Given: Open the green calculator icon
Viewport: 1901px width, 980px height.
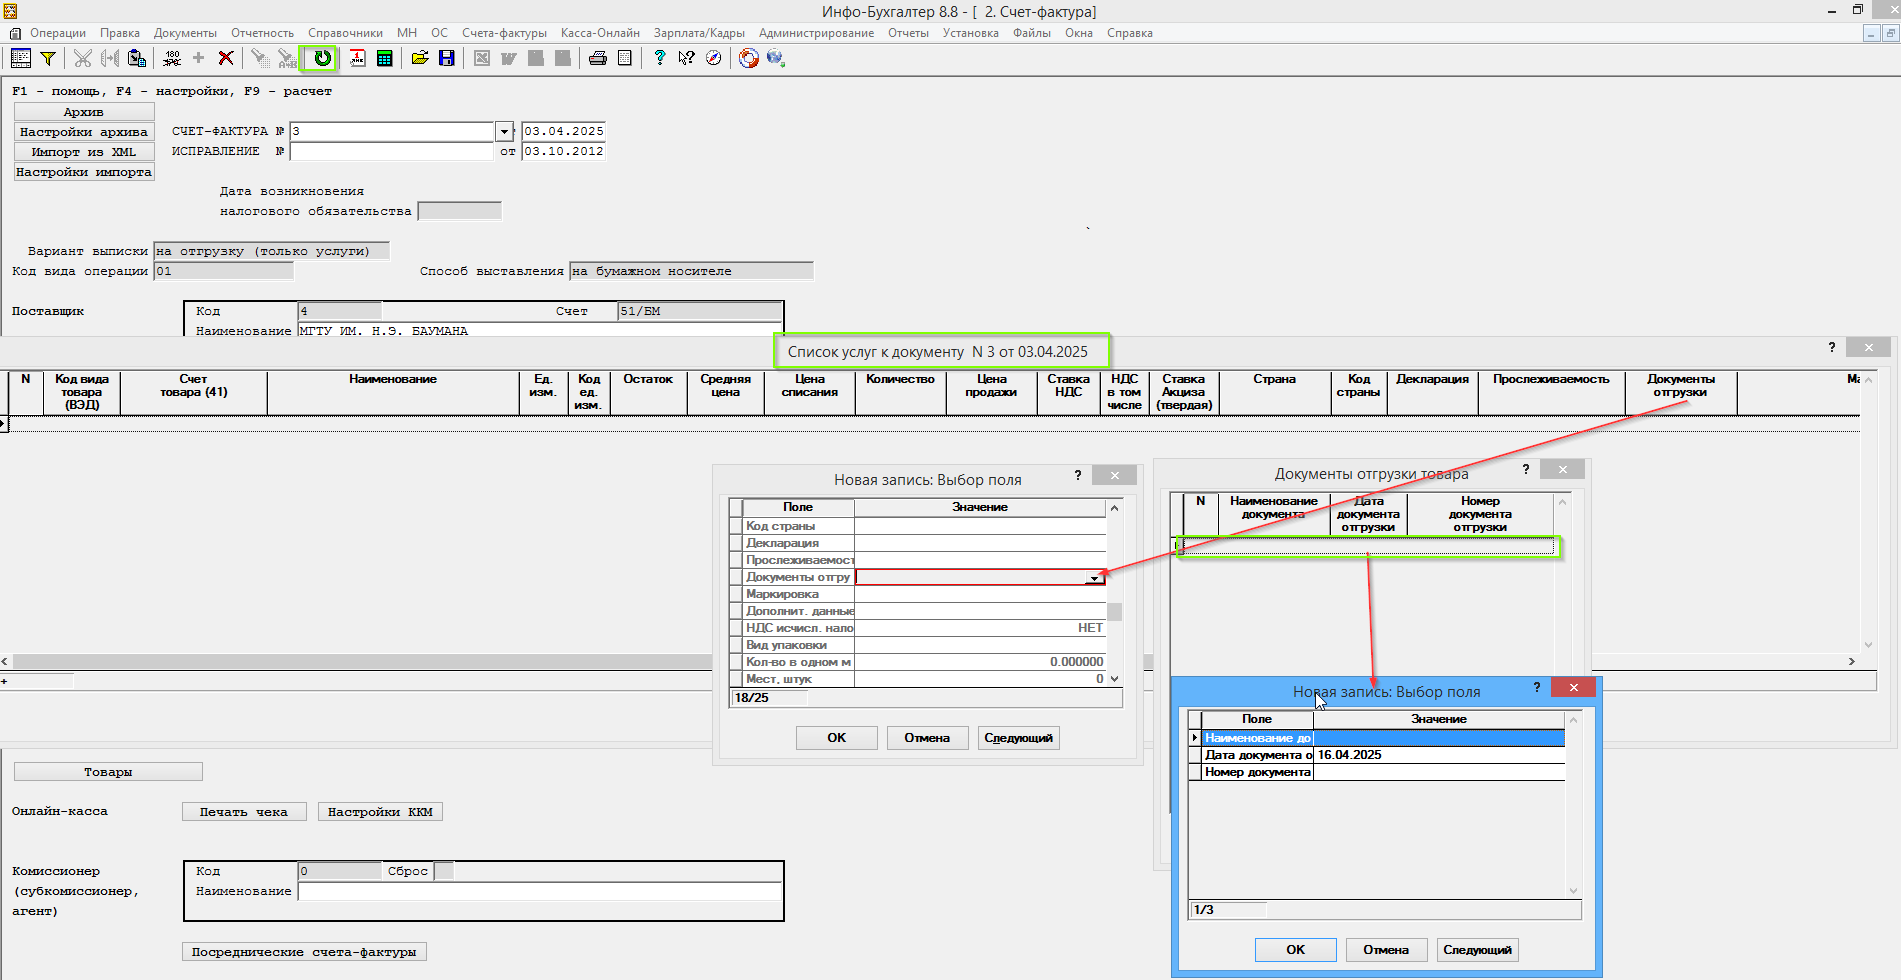Looking at the screenshot, I should [384, 58].
